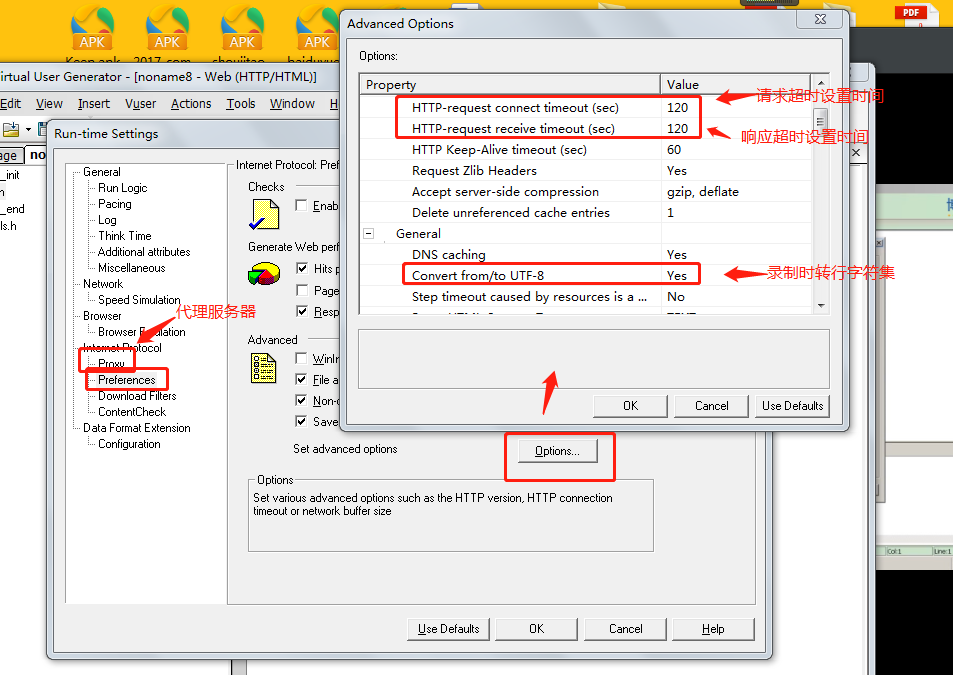
Task: Open the Keep.apk desktop icon
Action: pos(92,33)
